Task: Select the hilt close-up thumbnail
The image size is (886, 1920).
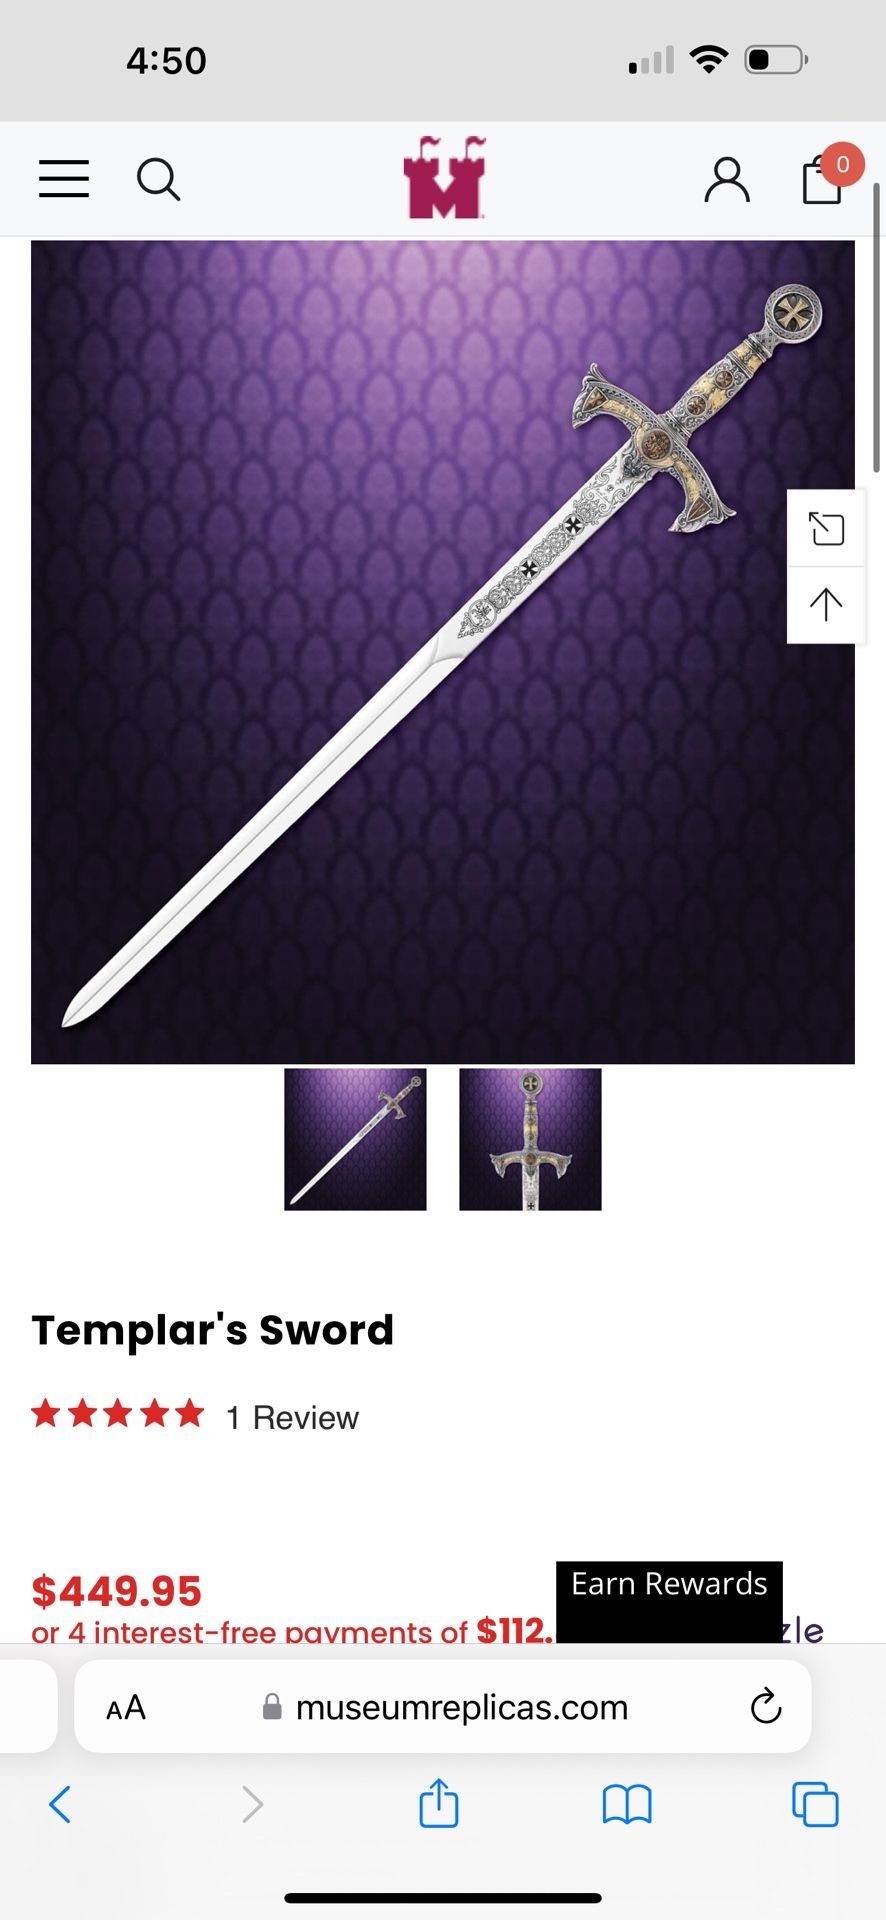Action: pyautogui.click(x=530, y=1139)
